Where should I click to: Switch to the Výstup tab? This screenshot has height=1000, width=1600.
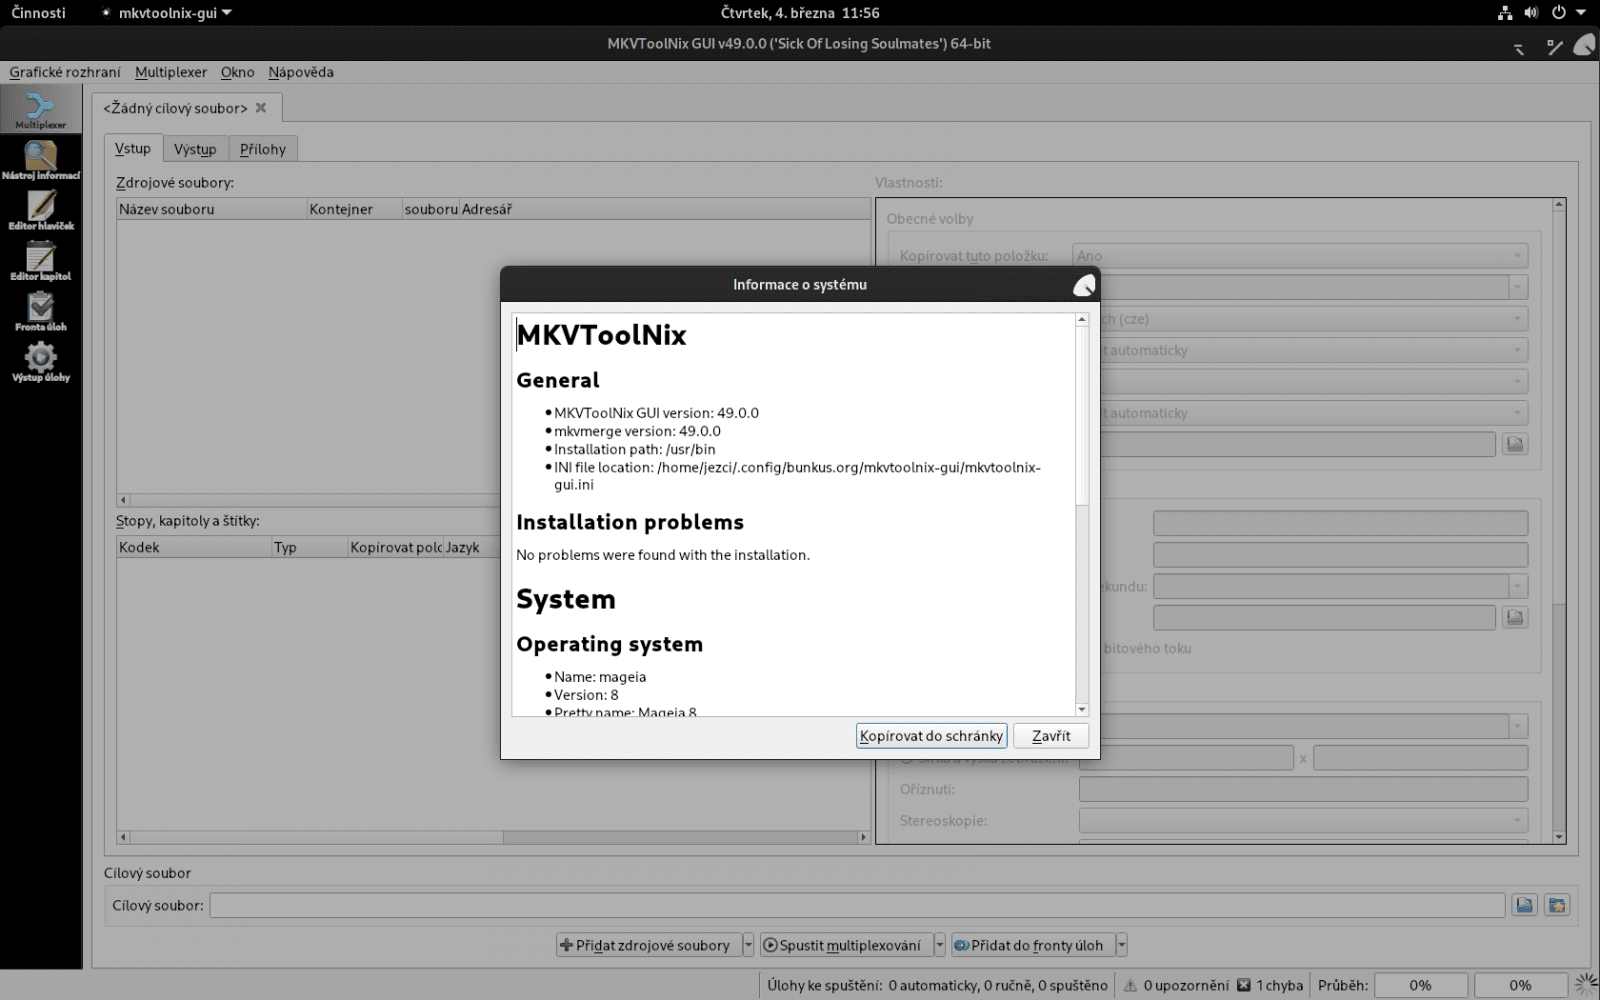coord(196,148)
